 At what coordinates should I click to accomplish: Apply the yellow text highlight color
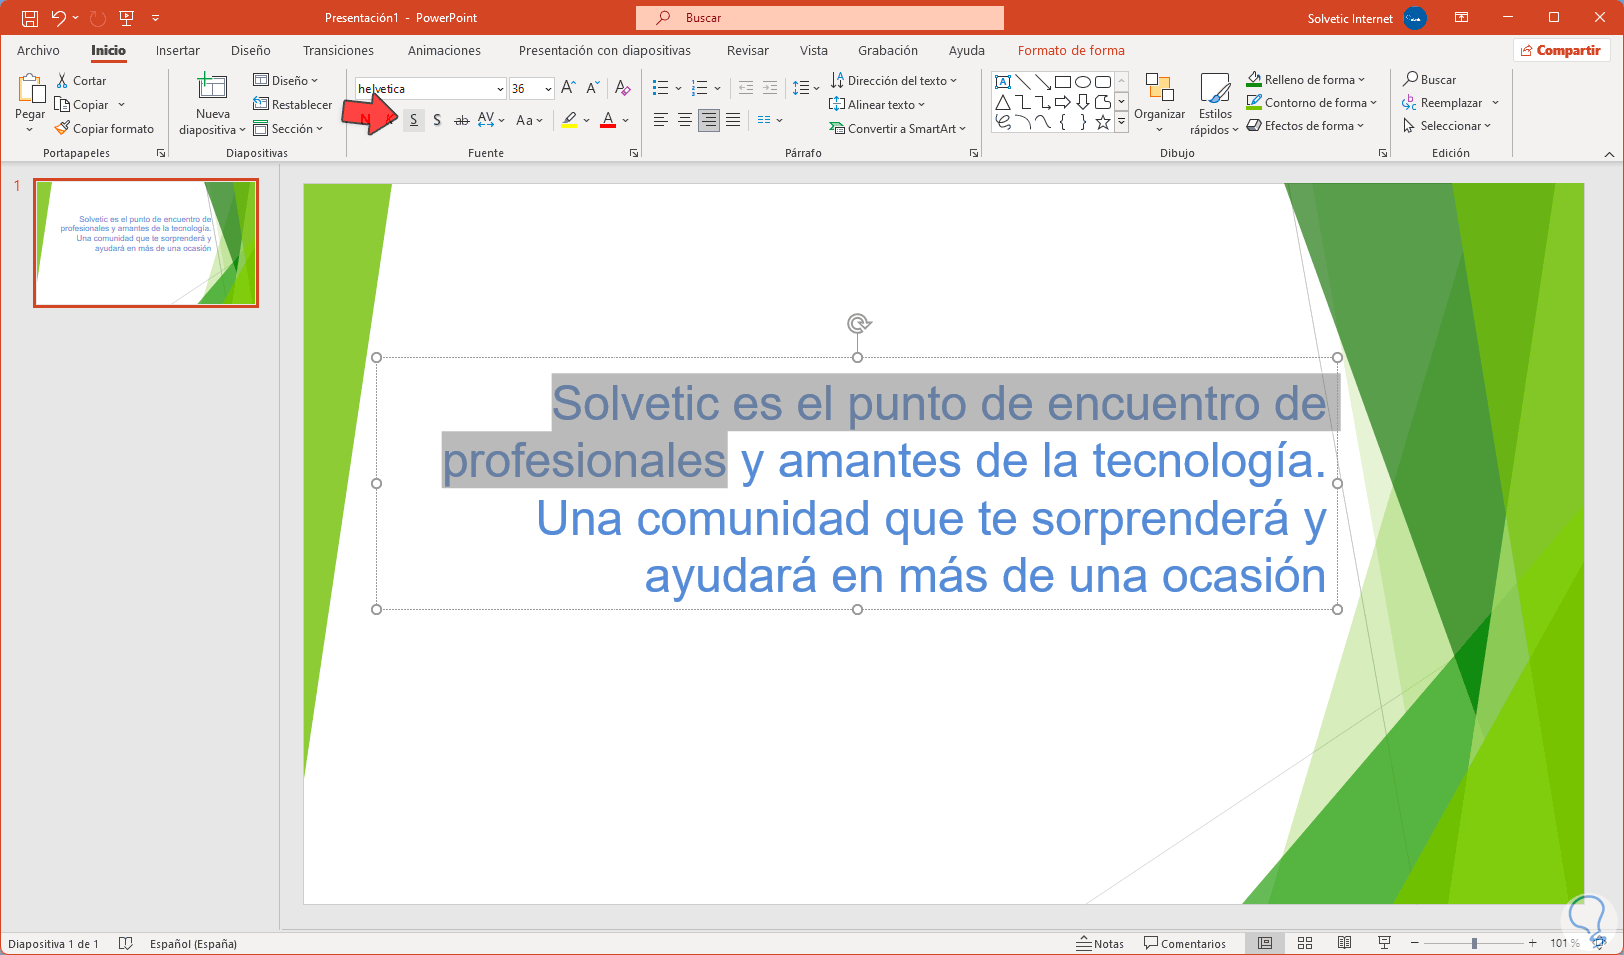pos(569,120)
